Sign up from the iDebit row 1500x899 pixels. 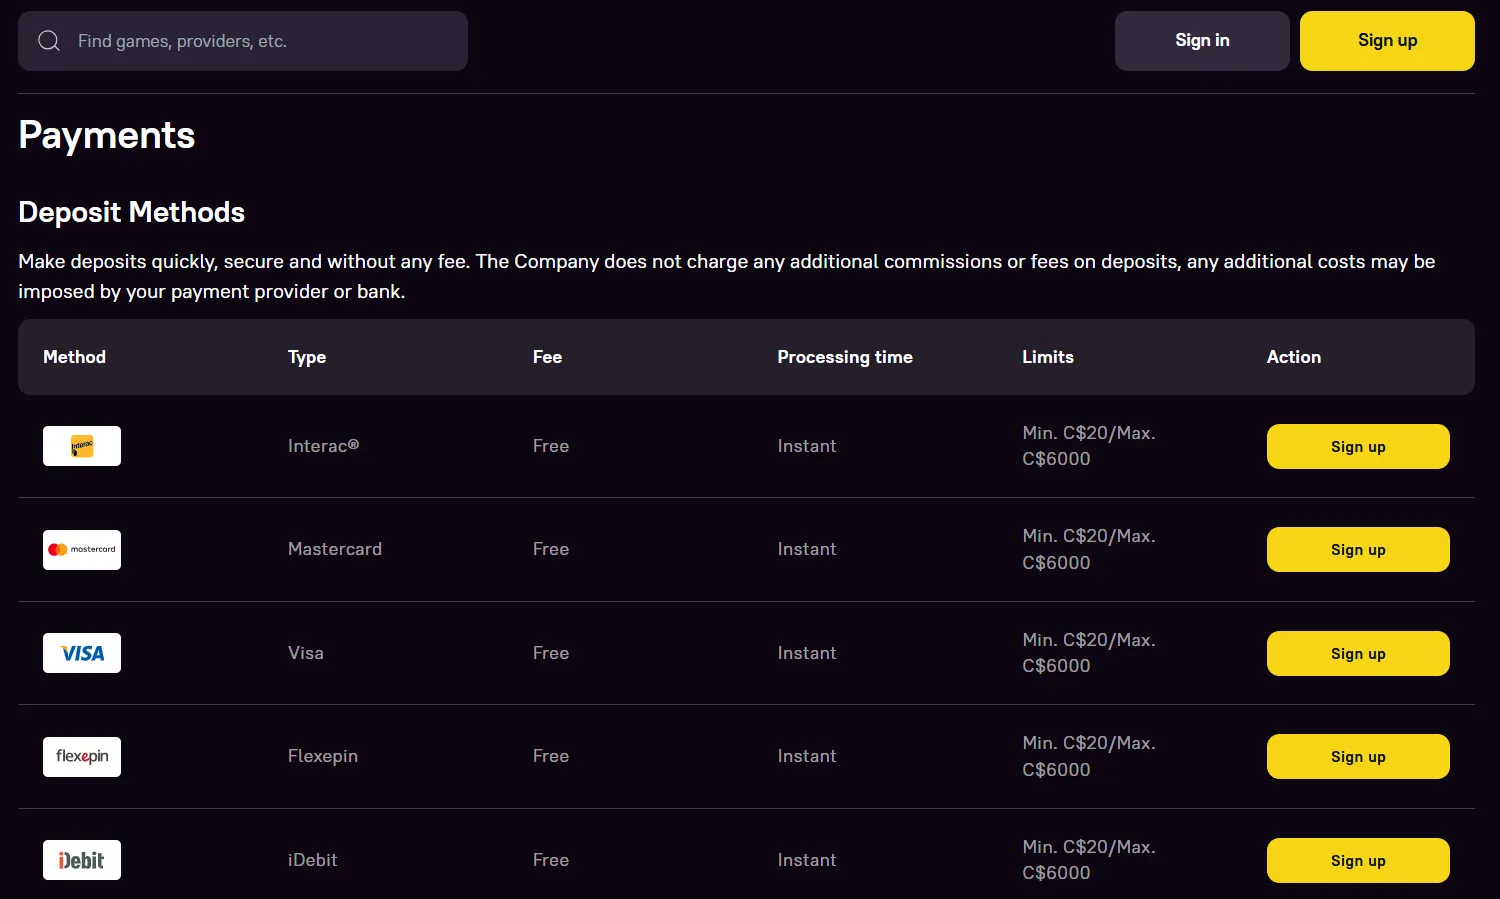pyautogui.click(x=1358, y=860)
